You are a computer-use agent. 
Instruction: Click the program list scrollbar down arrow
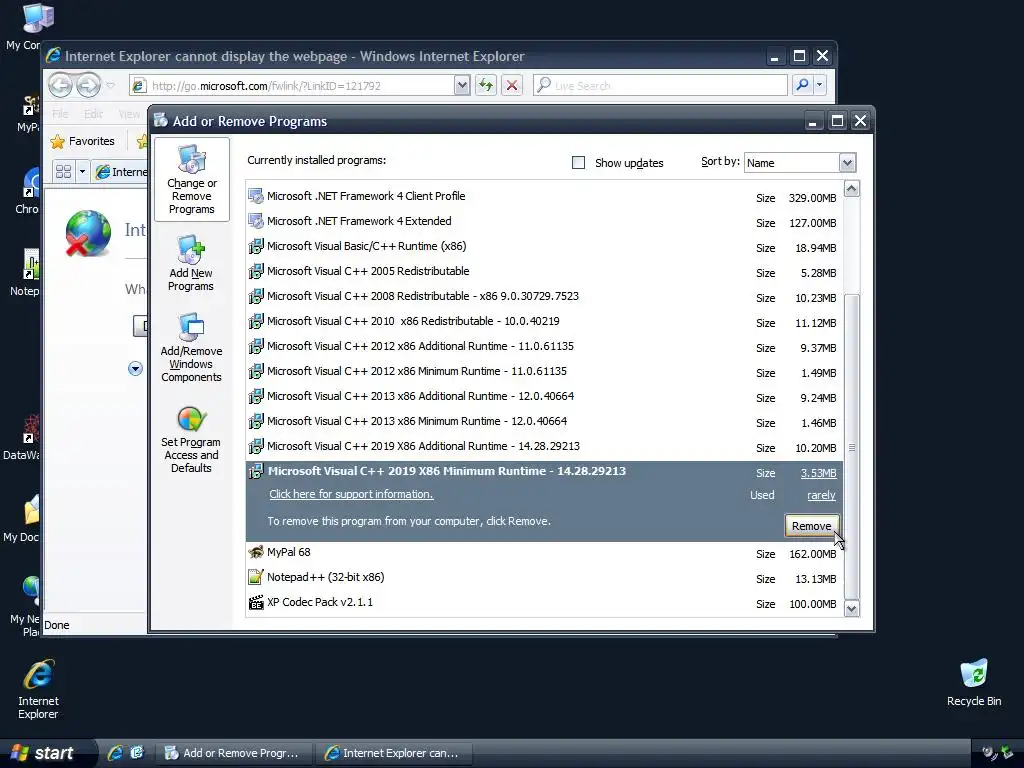pos(852,609)
